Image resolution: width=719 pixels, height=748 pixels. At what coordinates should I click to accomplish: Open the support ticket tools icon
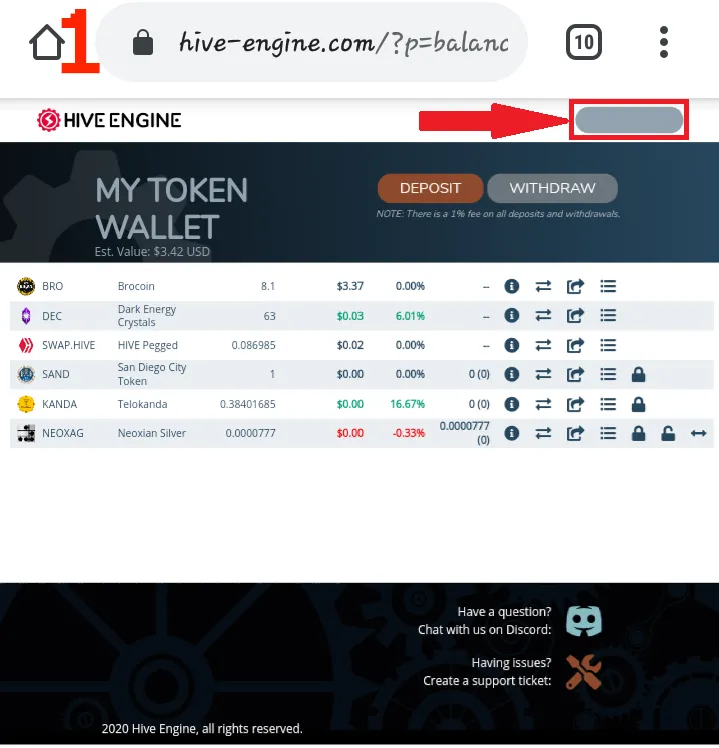point(584,672)
